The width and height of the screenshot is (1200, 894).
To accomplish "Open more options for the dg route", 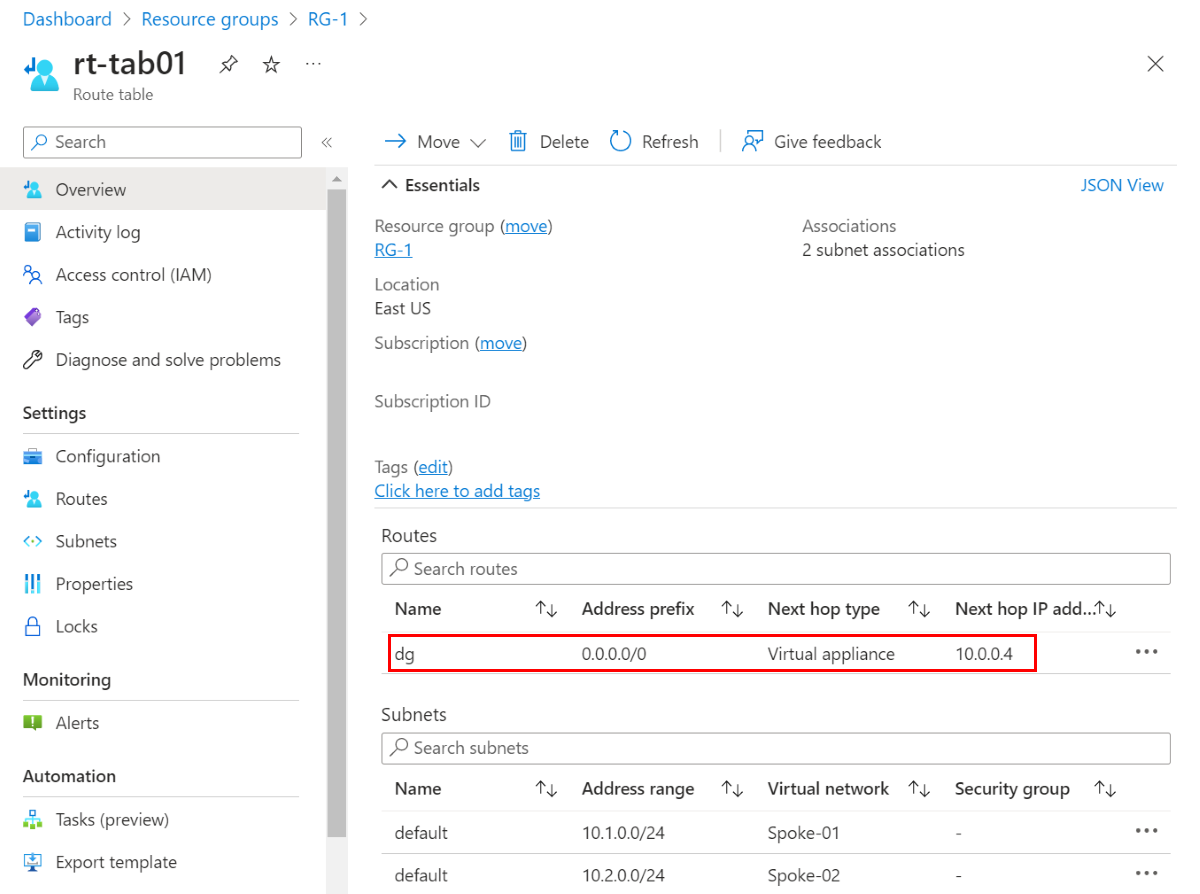I will tap(1147, 652).
